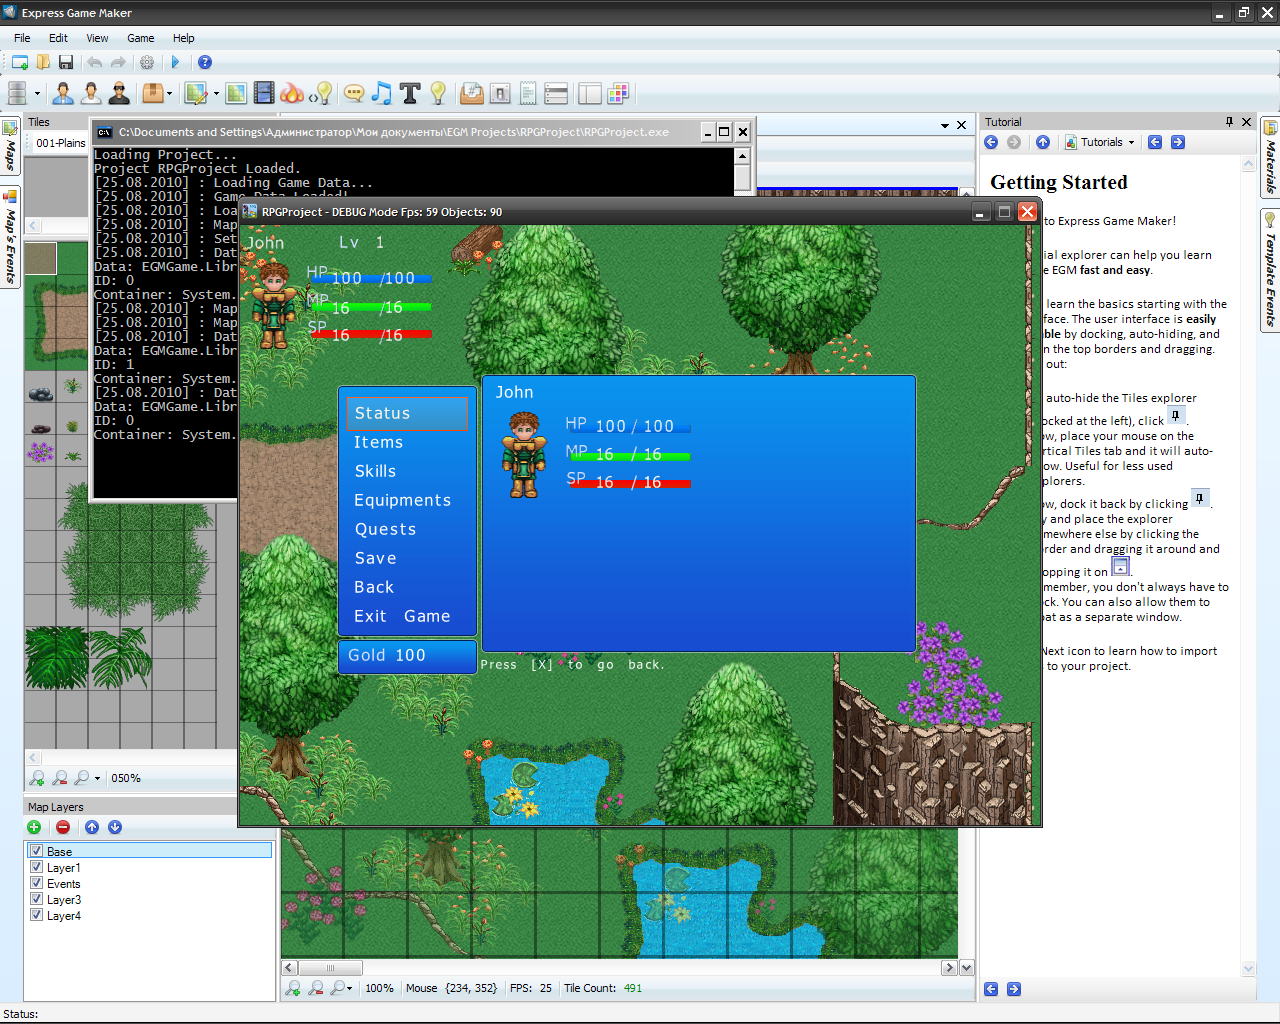Open the Tutorials dropdown in Tutorial panel
Image resolution: width=1280 pixels, height=1024 pixels.
1101,142
